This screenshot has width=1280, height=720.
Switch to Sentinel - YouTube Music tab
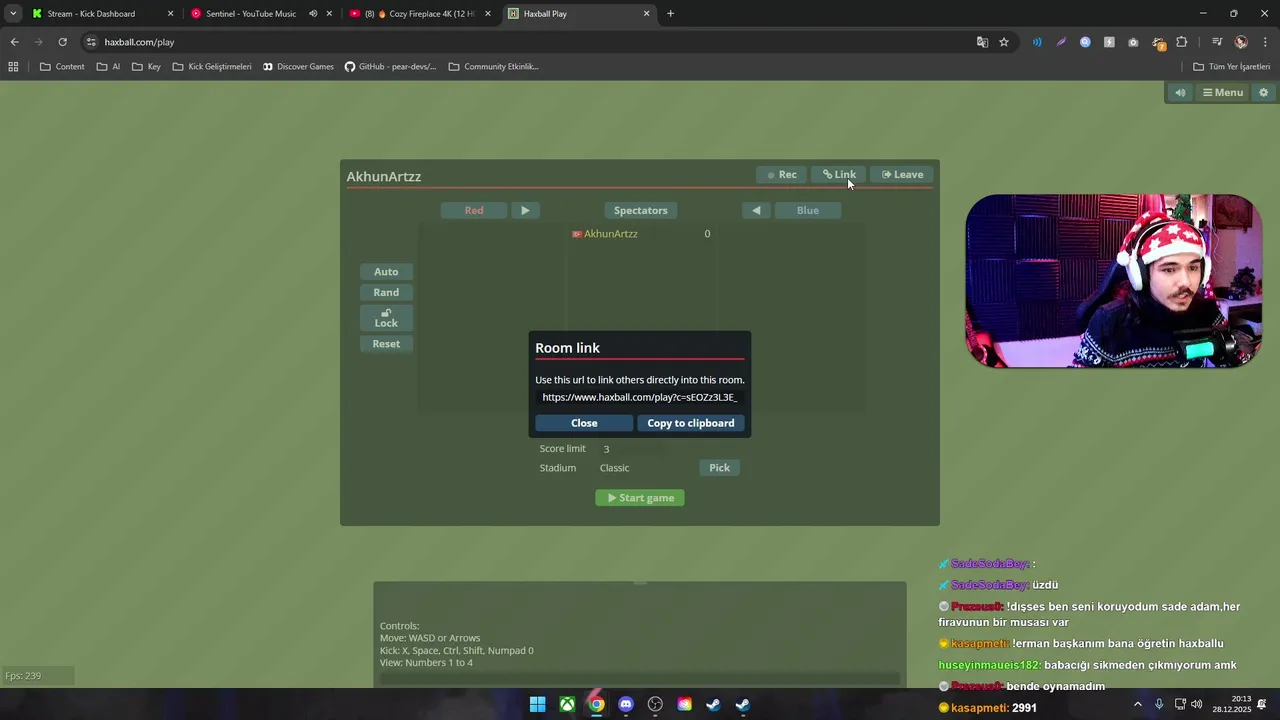(259, 14)
